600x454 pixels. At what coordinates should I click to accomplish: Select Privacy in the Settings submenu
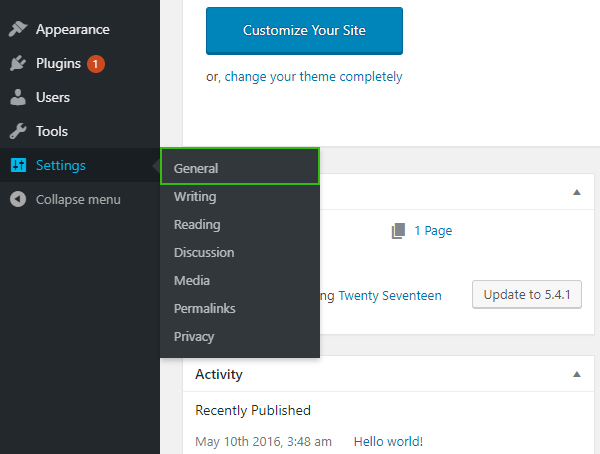[x=194, y=337]
